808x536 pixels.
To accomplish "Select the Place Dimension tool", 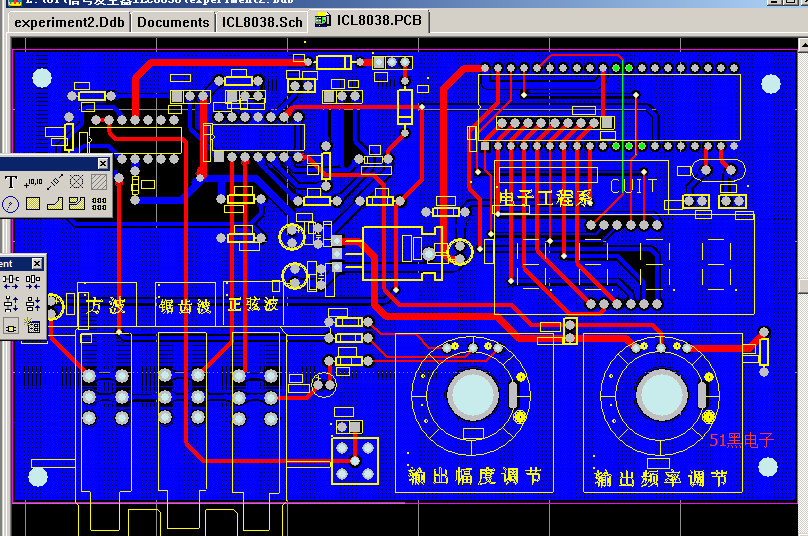I will click(55, 182).
